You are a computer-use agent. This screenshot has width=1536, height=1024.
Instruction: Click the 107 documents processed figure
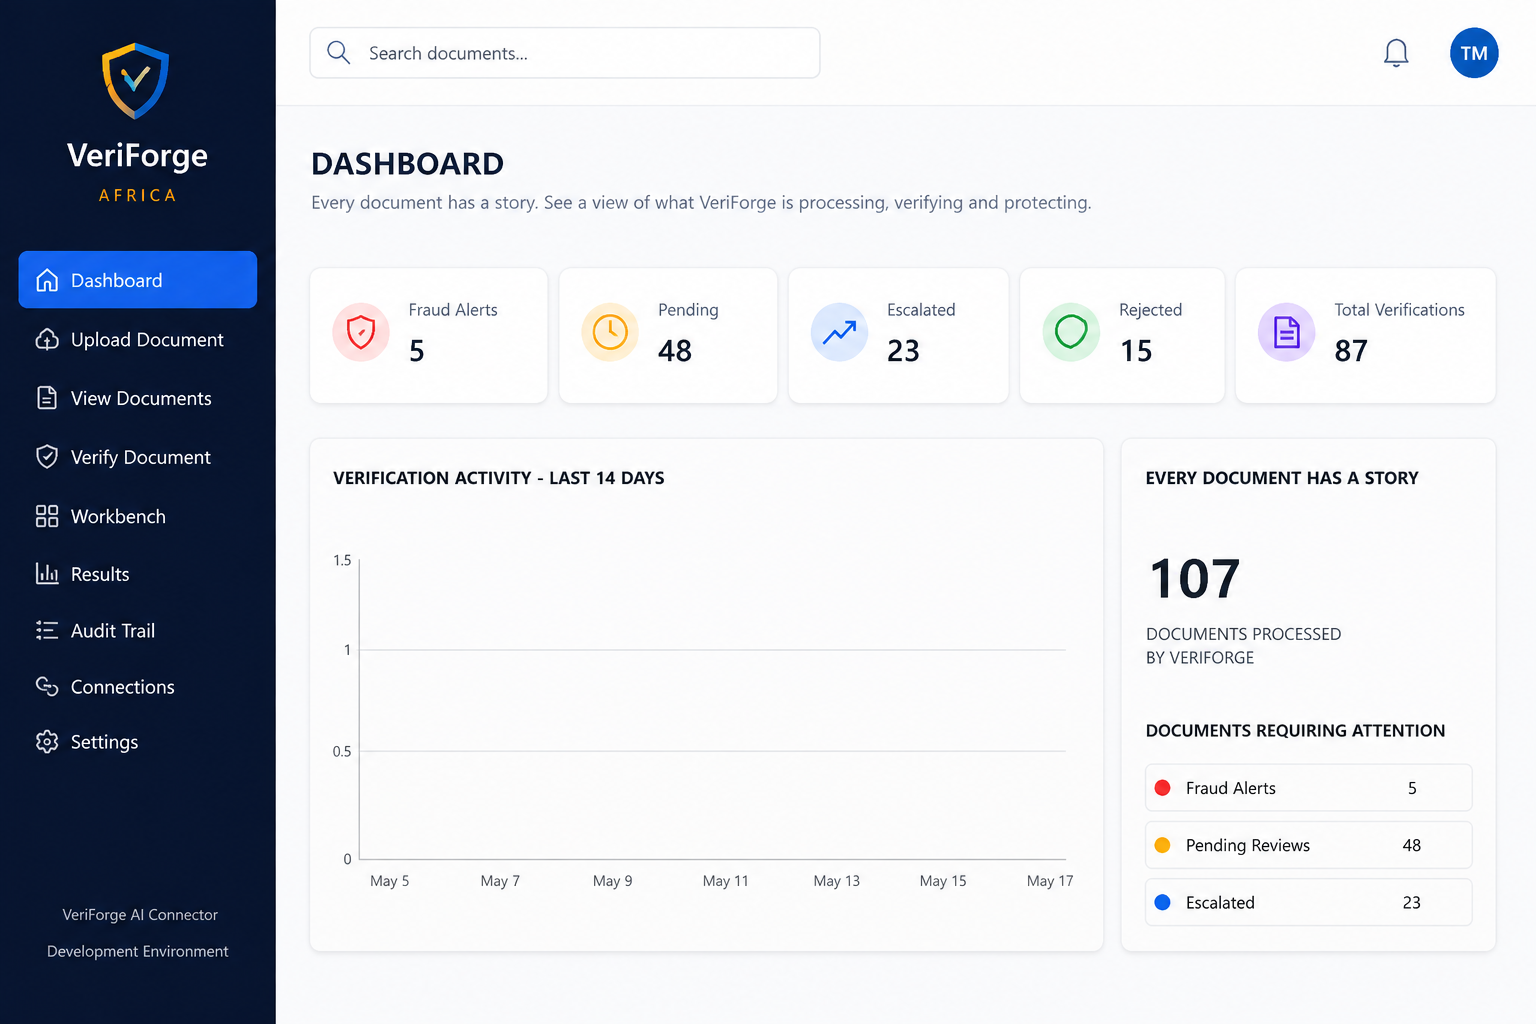click(1195, 579)
